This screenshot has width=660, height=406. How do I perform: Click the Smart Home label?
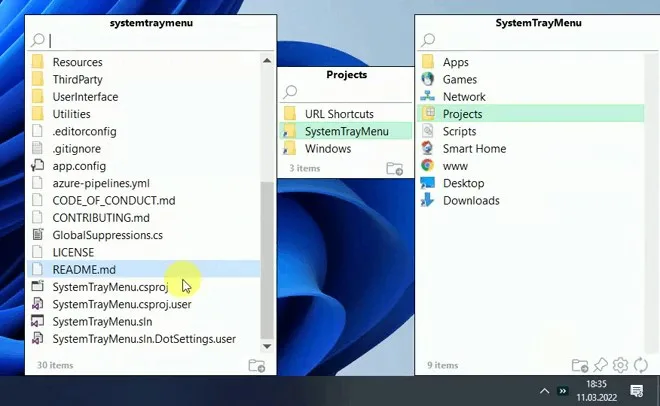pos(474,149)
